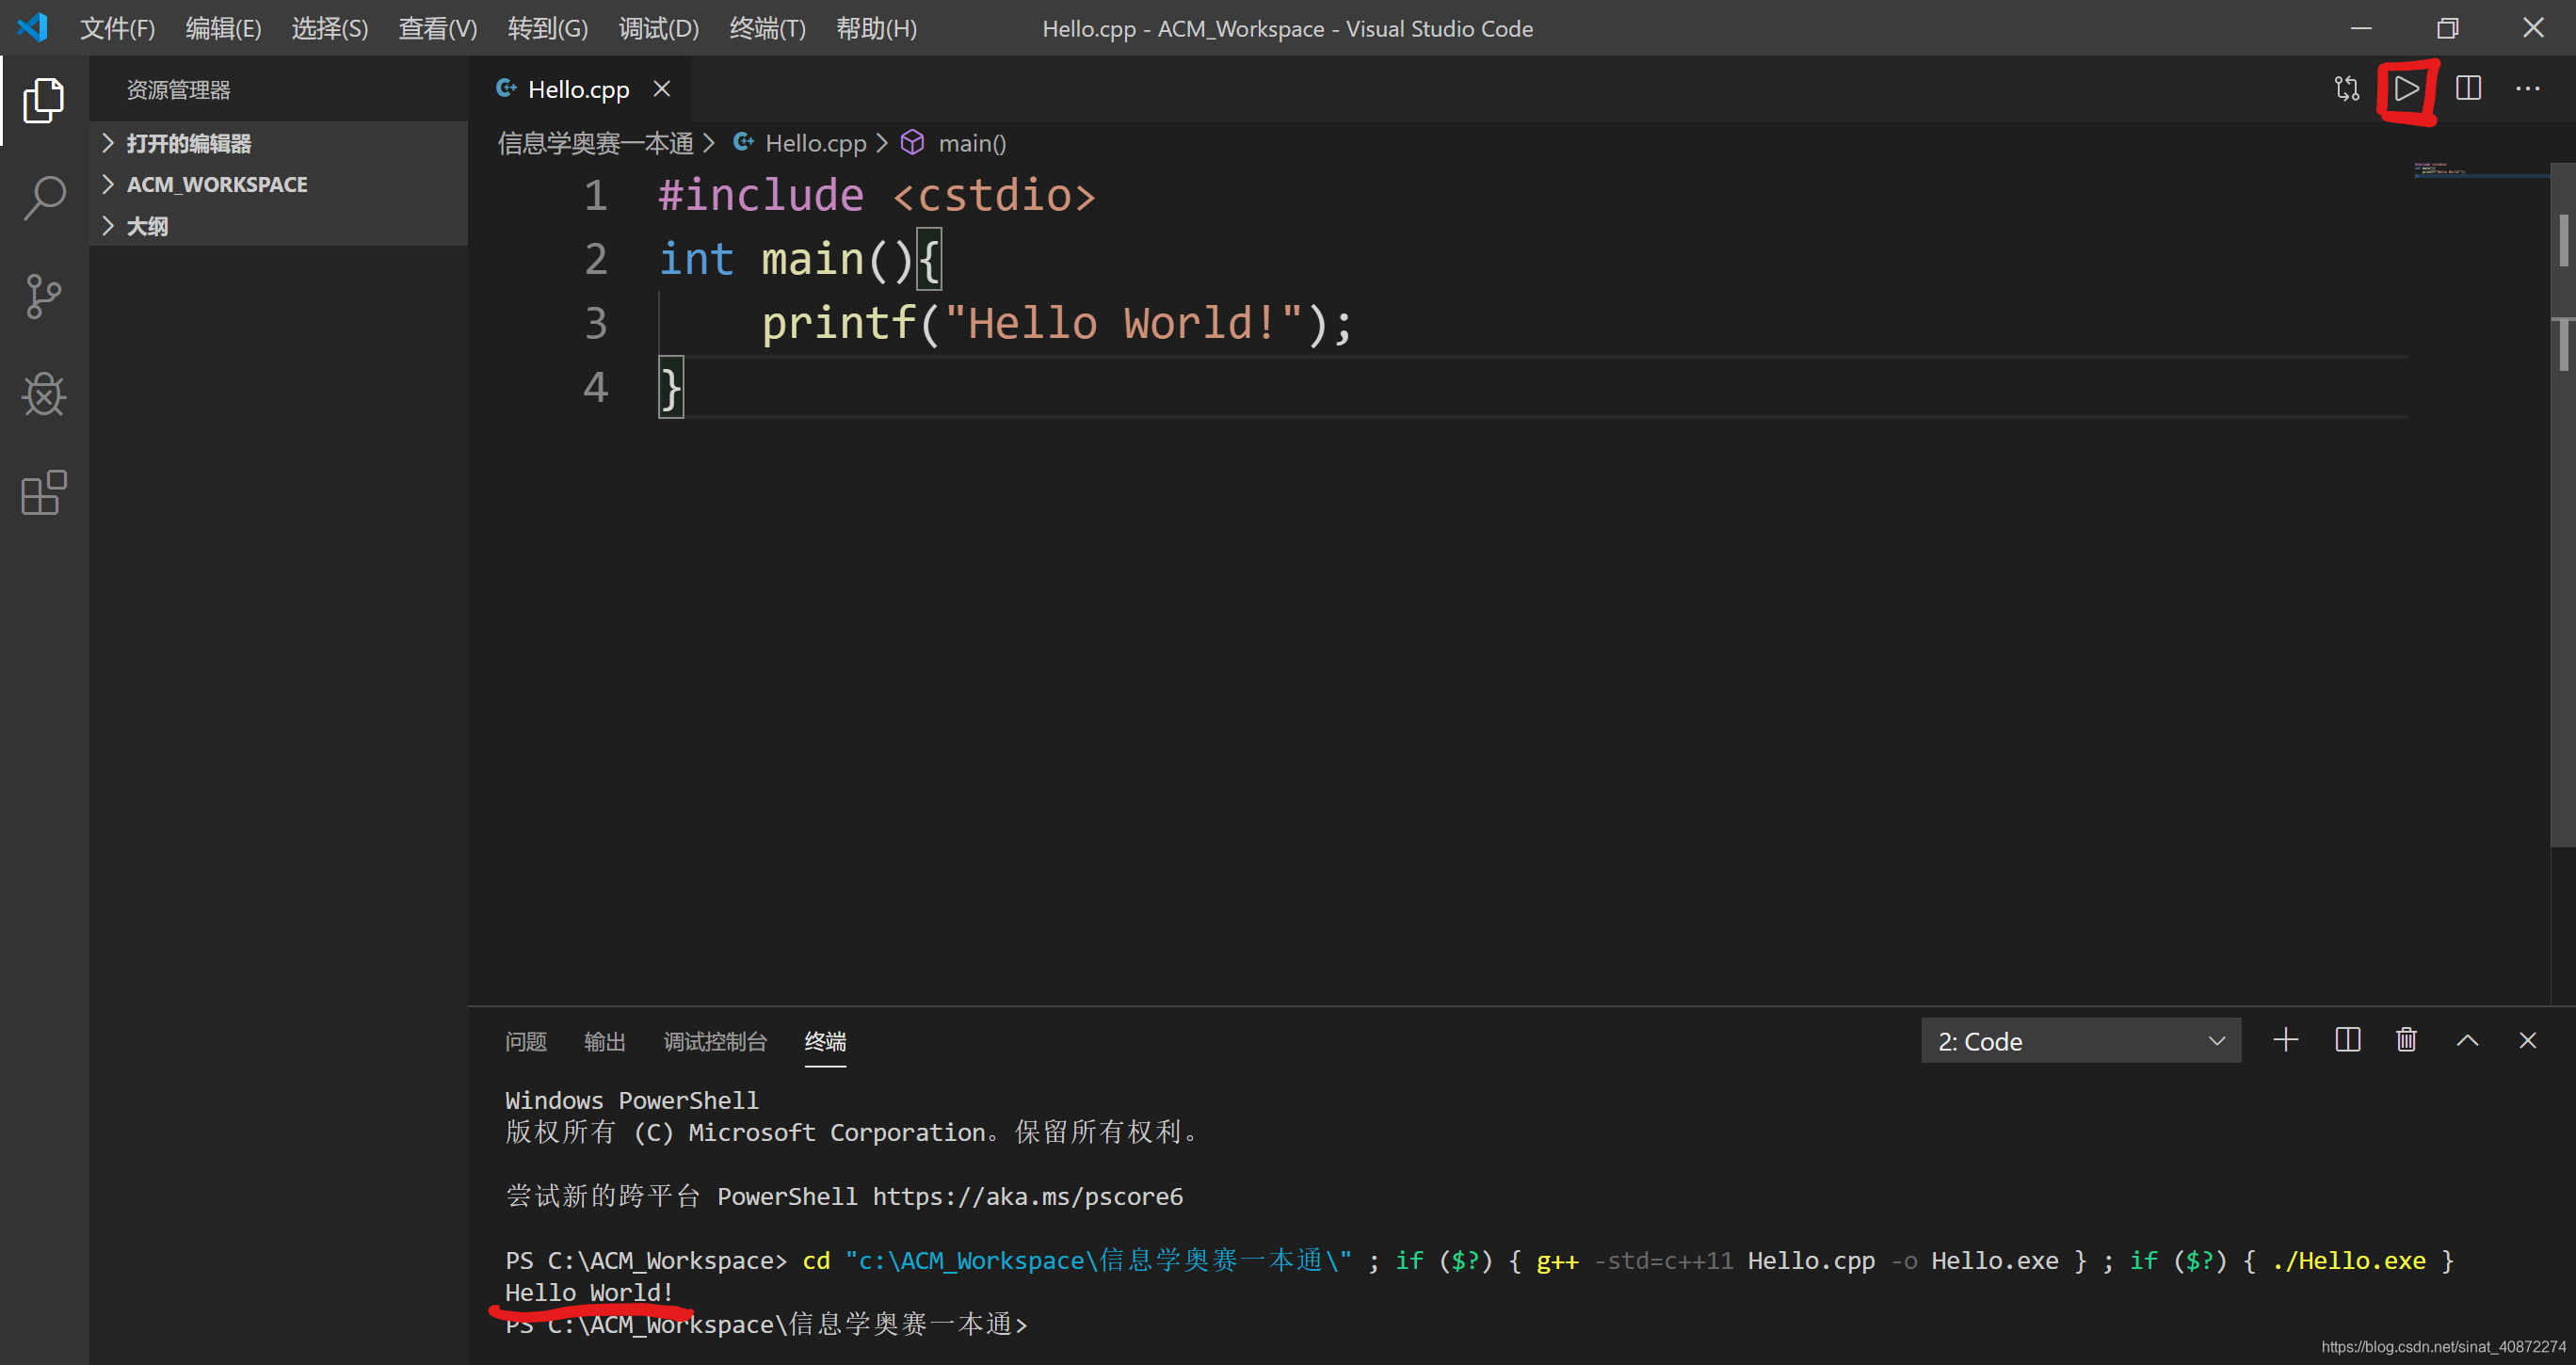This screenshot has width=2576, height=1365.
Task: Switch to the 输出 panel tab
Action: 605,1041
